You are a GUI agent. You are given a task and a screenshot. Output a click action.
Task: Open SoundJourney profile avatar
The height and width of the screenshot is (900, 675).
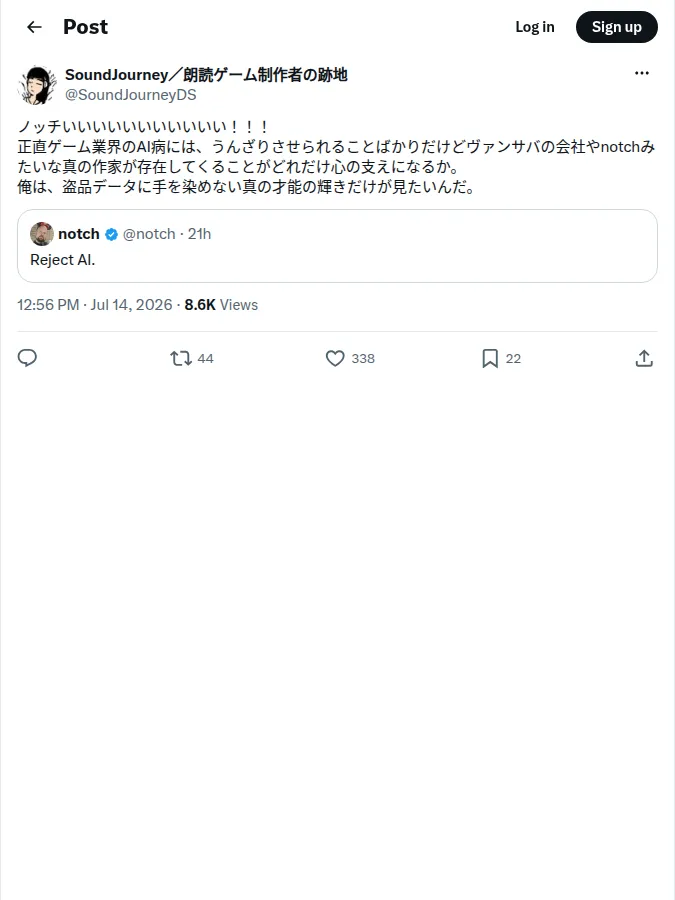pos(37,84)
